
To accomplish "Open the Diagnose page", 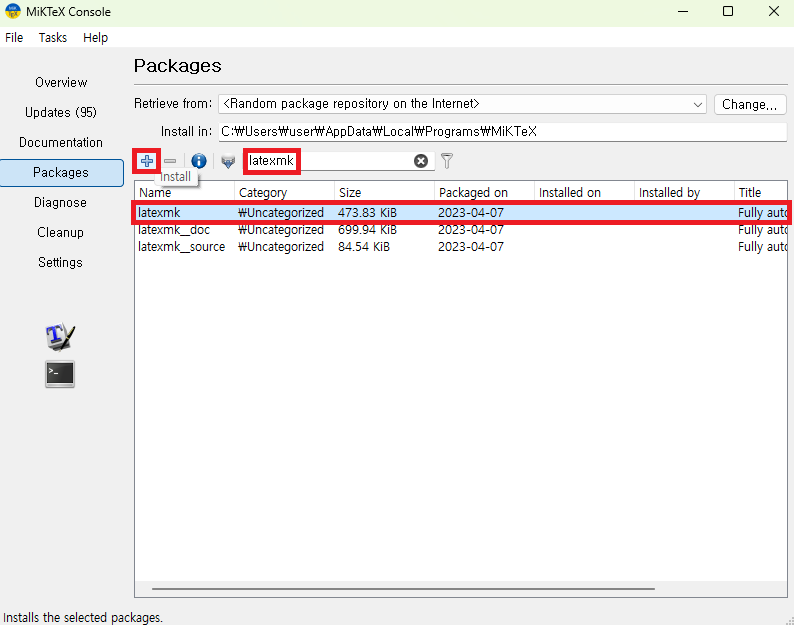I will [x=61, y=203].
